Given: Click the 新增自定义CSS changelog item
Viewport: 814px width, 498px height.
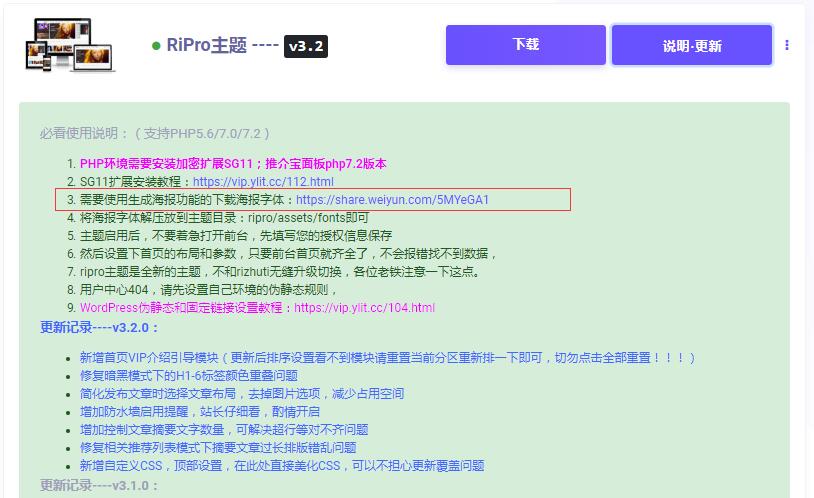Looking at the screenshot, I should pos(282,466).
